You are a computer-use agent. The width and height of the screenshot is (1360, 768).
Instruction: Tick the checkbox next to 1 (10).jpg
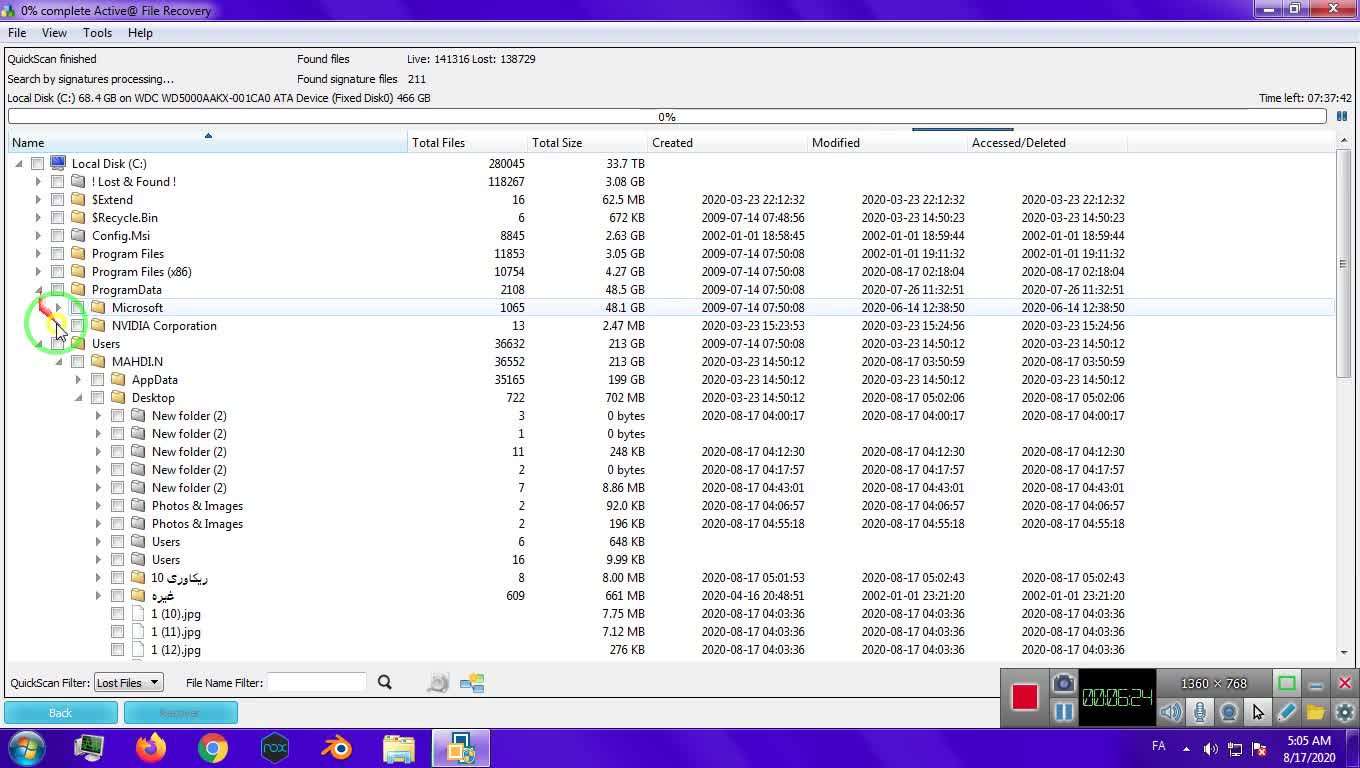(x=117, y=614)
